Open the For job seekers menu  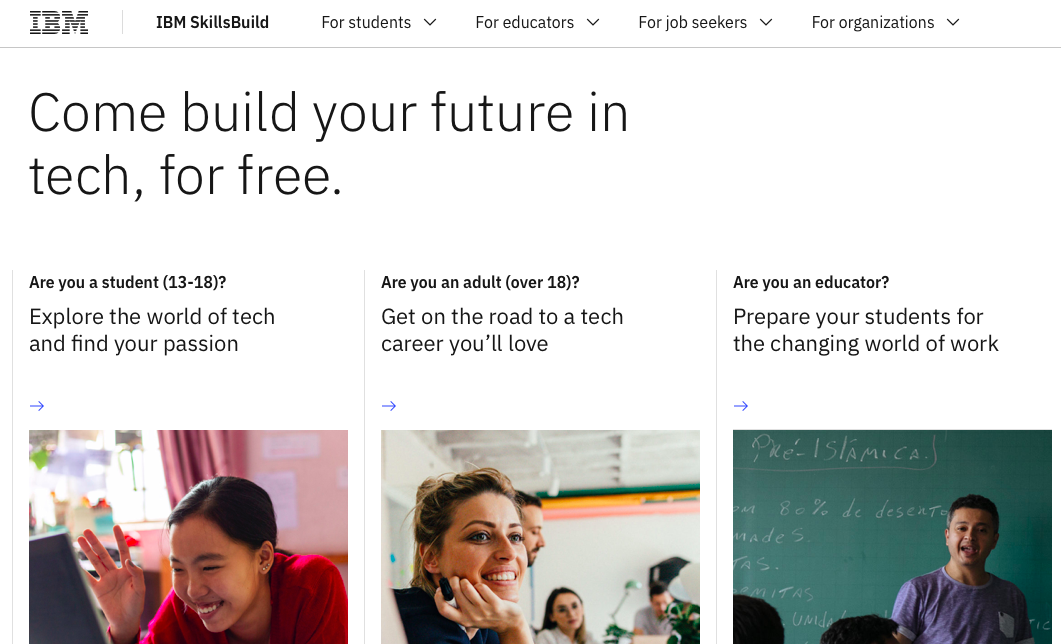pyautogui.click(x=693, y=22)
